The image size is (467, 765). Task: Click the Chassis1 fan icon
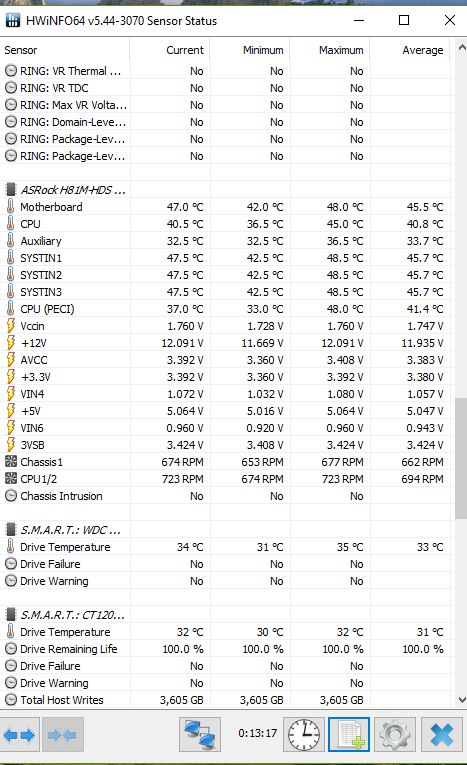coord(10,462)
